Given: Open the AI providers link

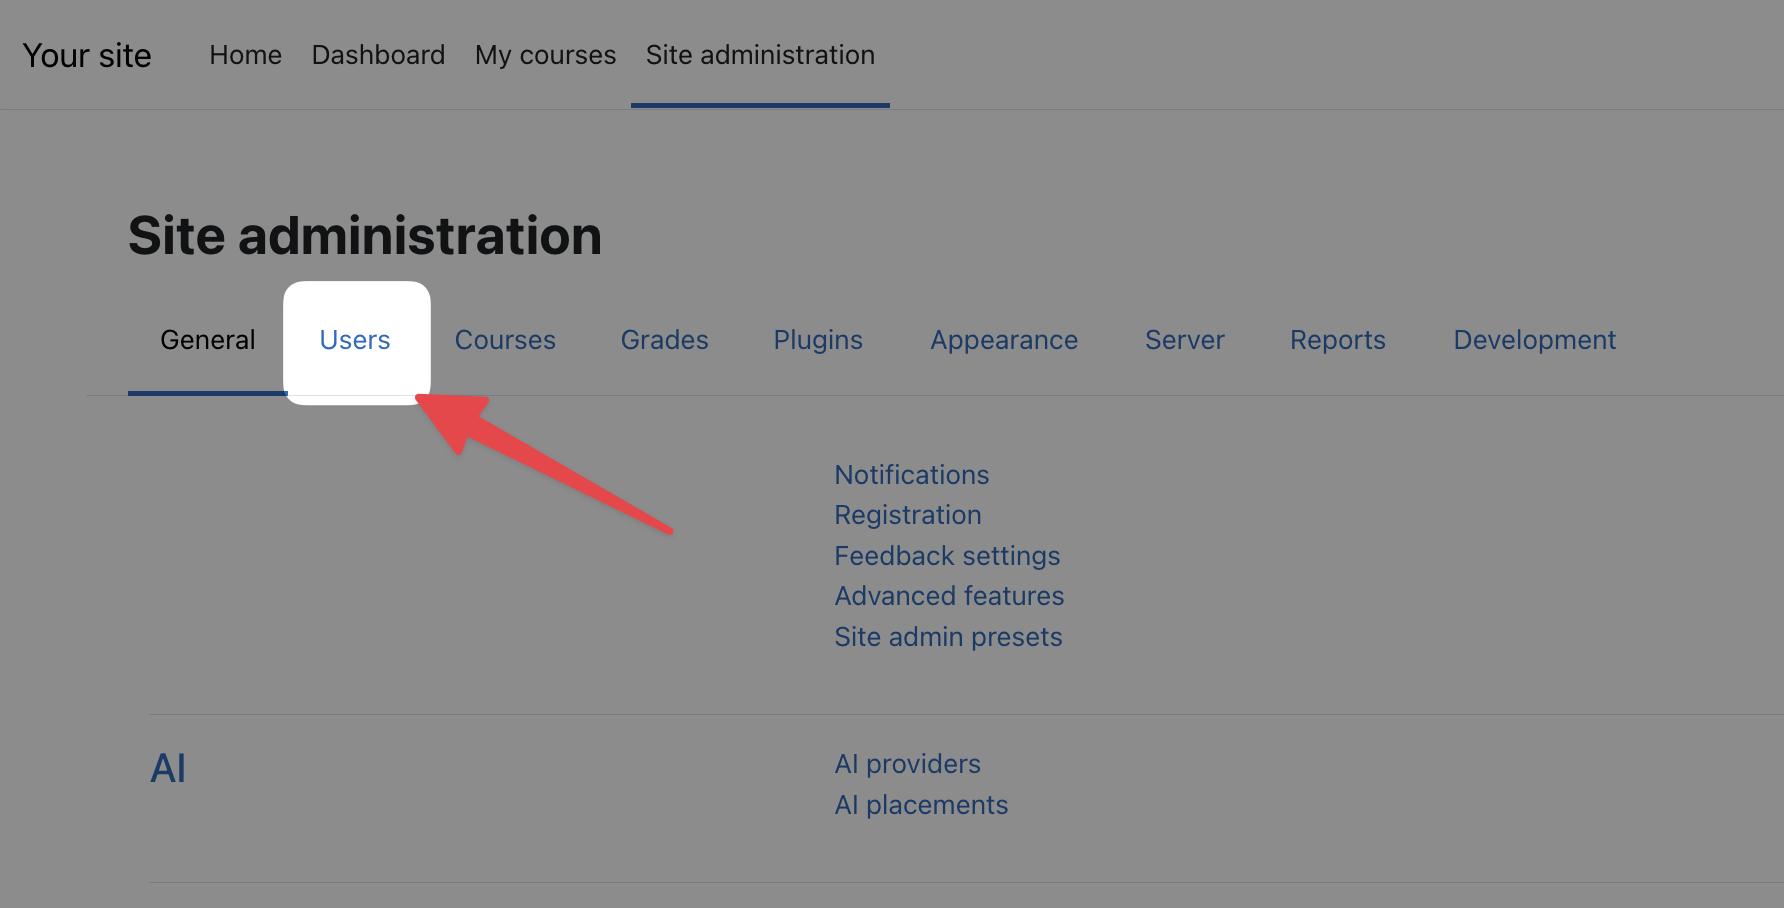Looking at the screenshot, I should point(907,764).
